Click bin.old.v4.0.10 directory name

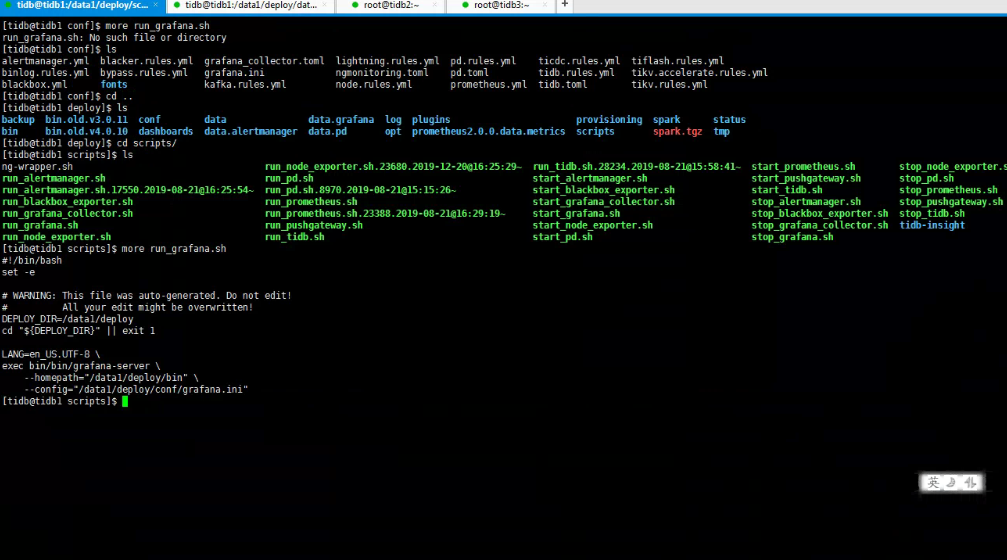(86, 132)
